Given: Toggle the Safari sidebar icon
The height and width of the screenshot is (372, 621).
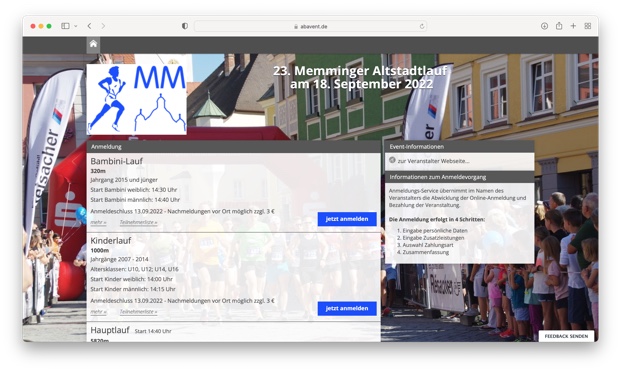Looking at the screenshot, I should tap(65, 26).
